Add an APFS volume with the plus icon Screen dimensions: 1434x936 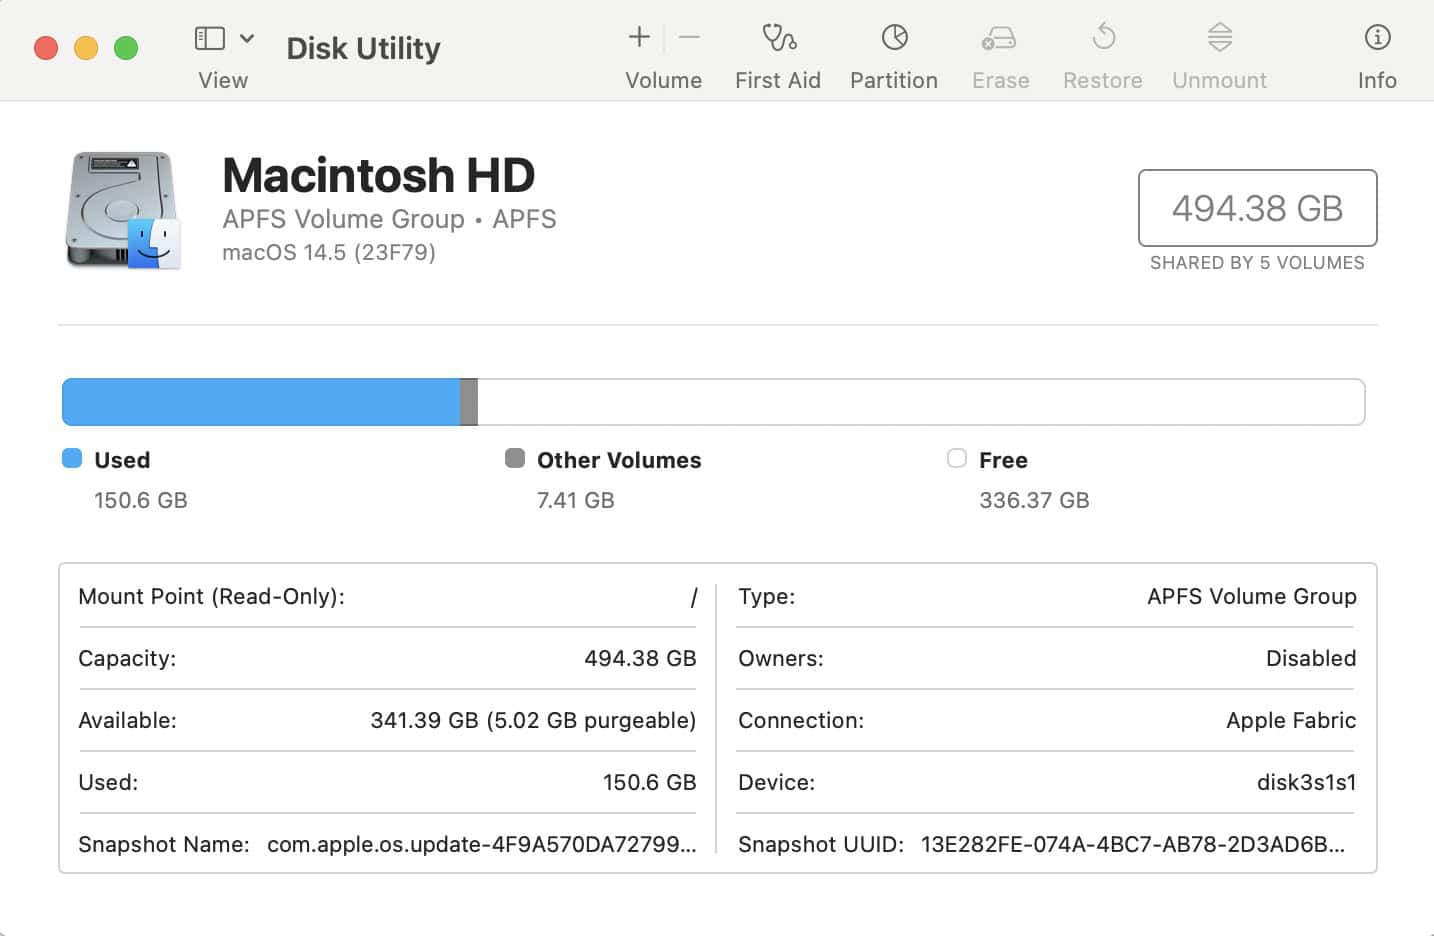pos(637,37)
